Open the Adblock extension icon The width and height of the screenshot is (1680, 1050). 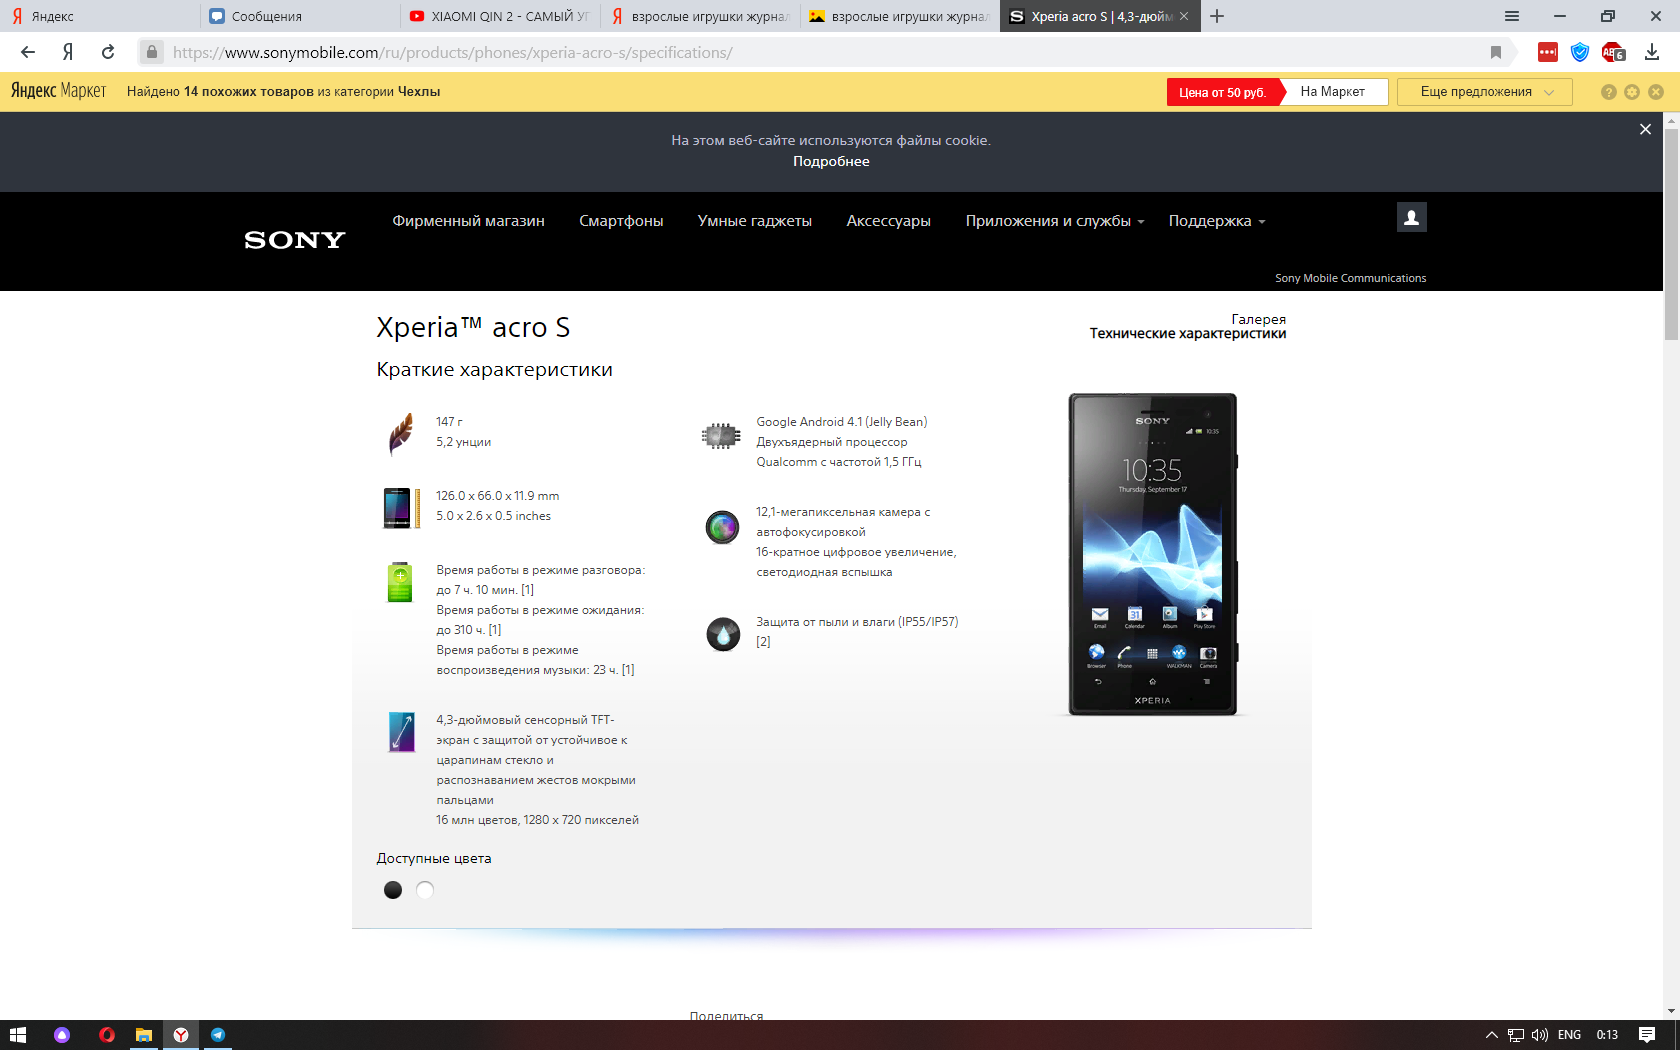coord(1613,52)
